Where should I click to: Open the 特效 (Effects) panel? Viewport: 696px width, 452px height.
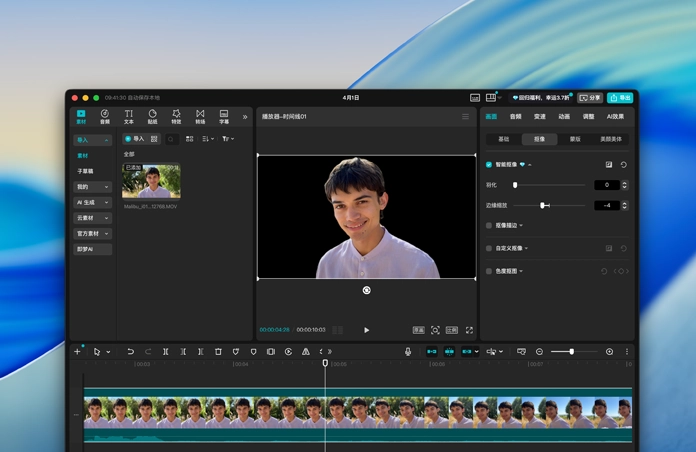pos(176,117)
